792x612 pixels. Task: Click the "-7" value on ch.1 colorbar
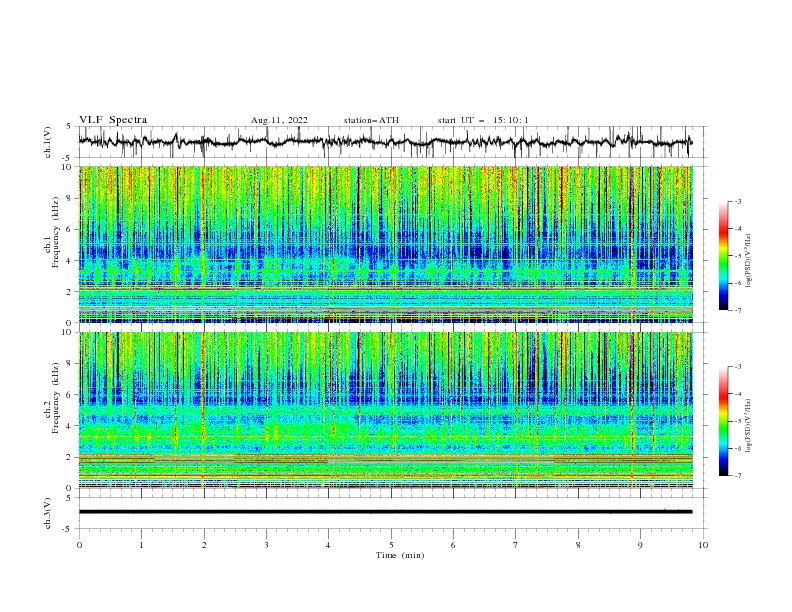(737, 310)
